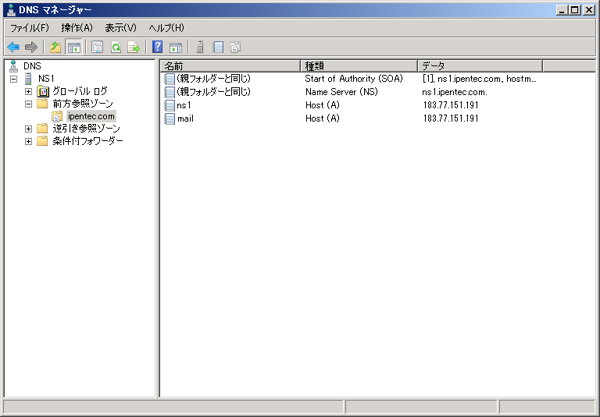Click Host (A) type in mail row
Image resolution: width=600 pixels, height=417 pixels.
322,119
